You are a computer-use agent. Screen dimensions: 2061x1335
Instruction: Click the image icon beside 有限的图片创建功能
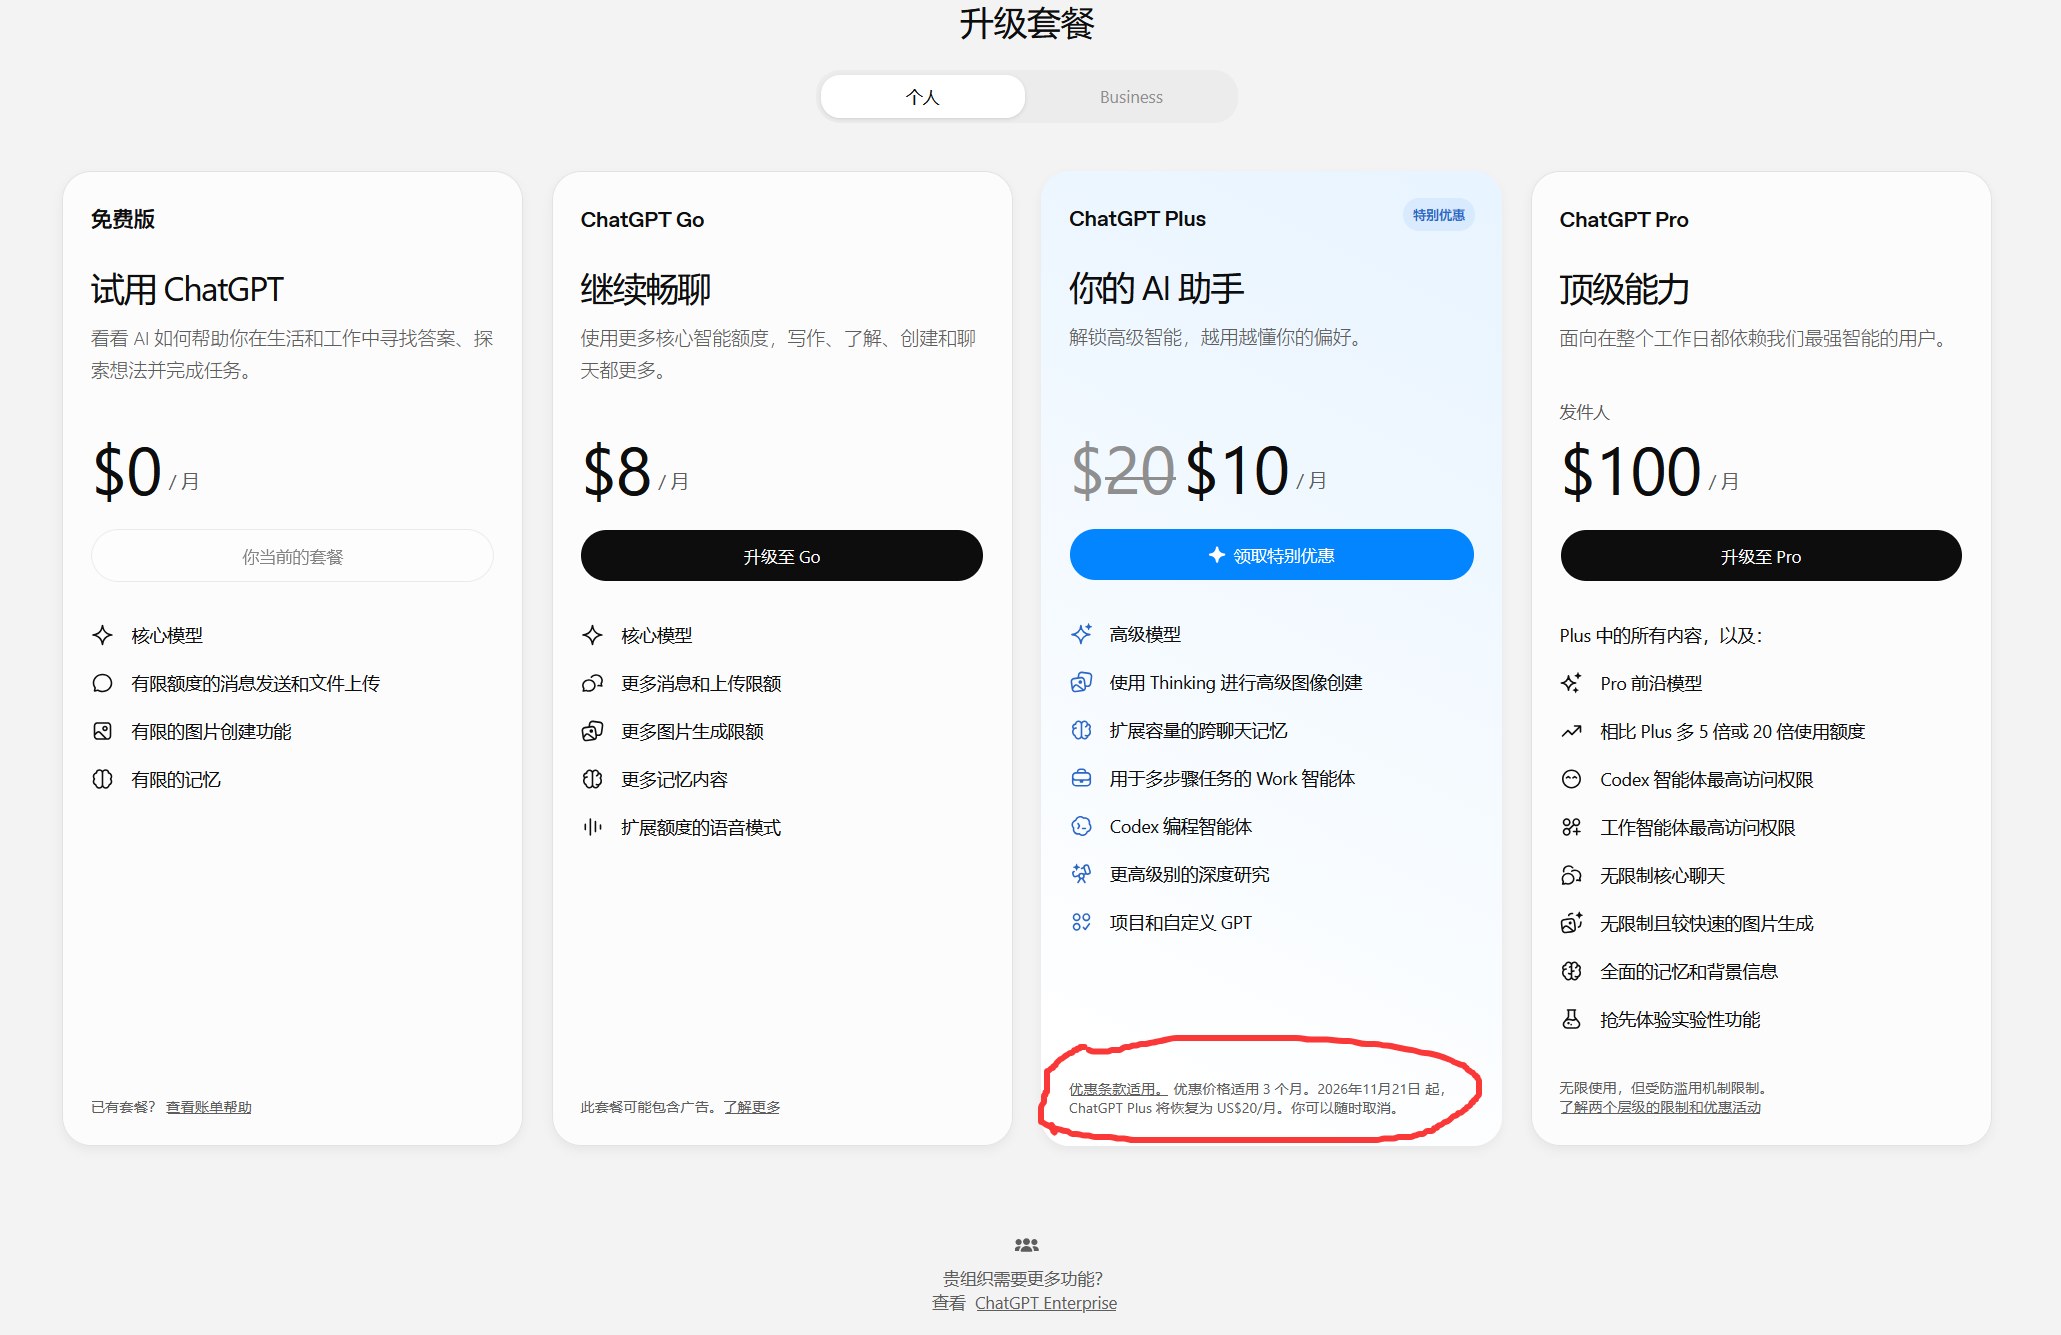[102, 731]
